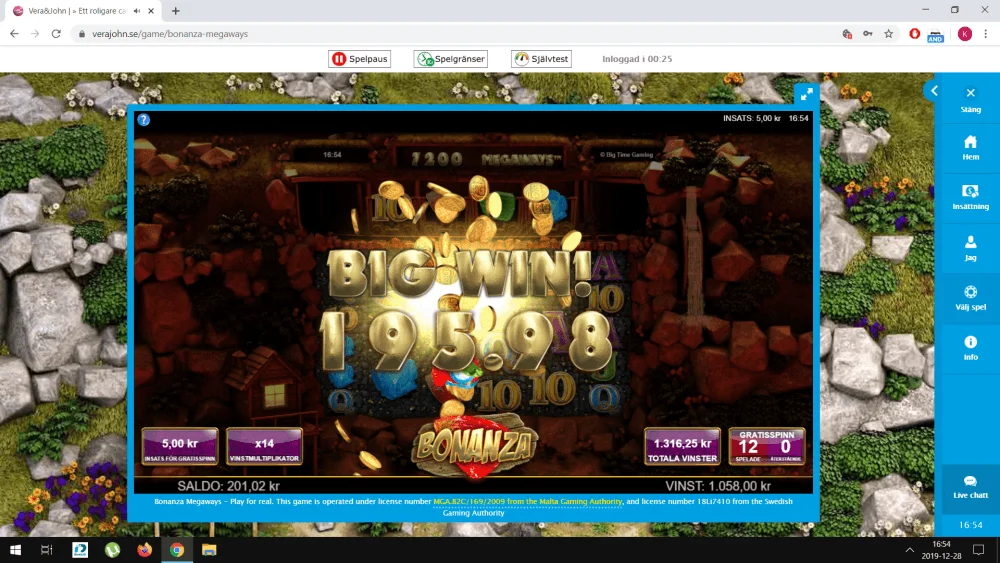Start a Live chatt session
Image resolution: width=1000 pixels, height=563 pixels.
tap(970, 487)
